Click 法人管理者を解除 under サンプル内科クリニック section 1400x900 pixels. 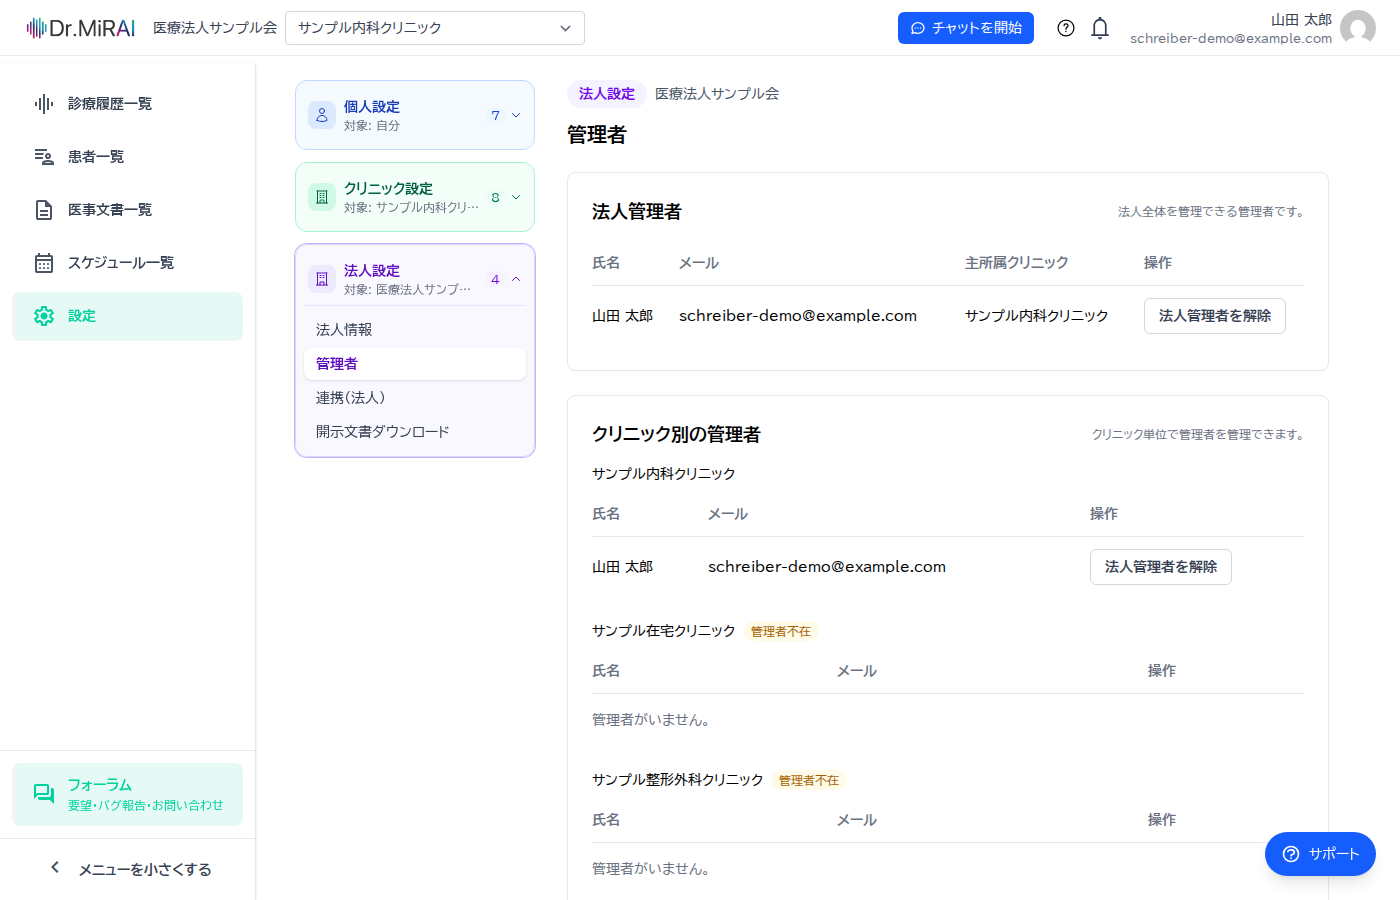click(1161, 567)
